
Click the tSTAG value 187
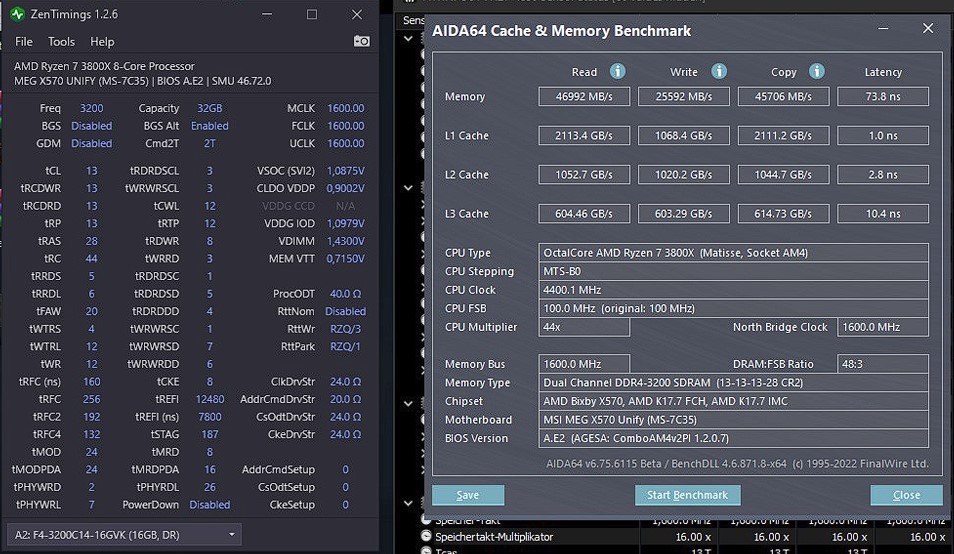click(x=209, y=435)
